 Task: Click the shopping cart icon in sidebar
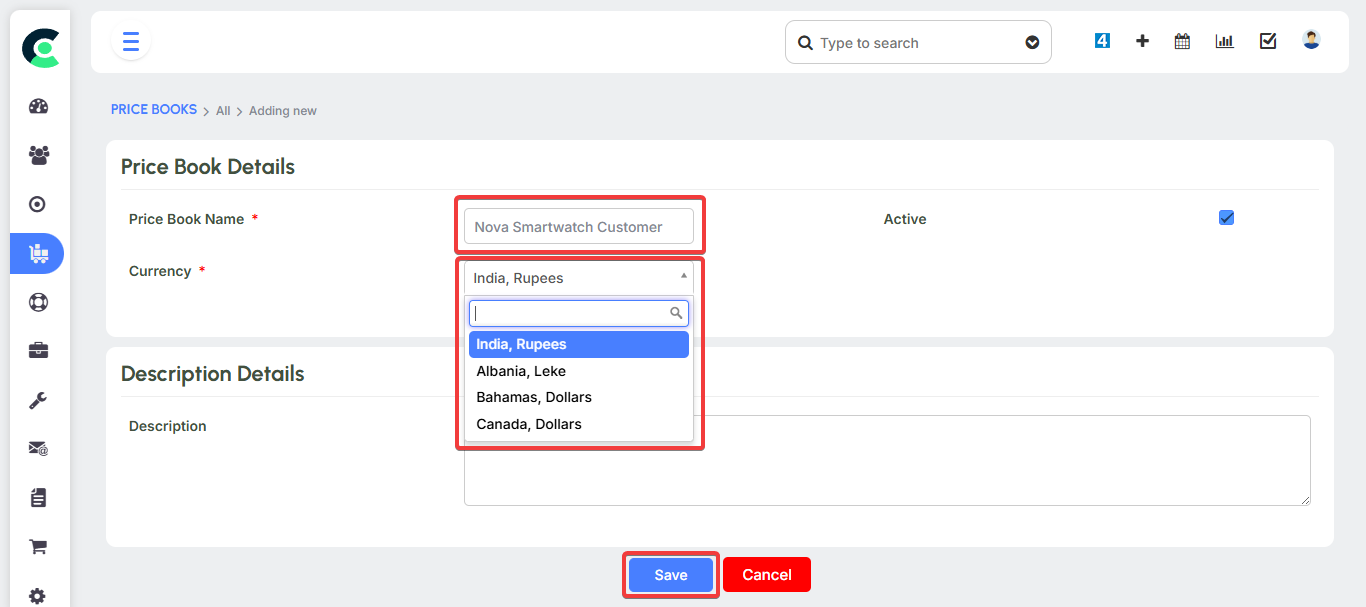pyautogui.click(x=38, y=547)
